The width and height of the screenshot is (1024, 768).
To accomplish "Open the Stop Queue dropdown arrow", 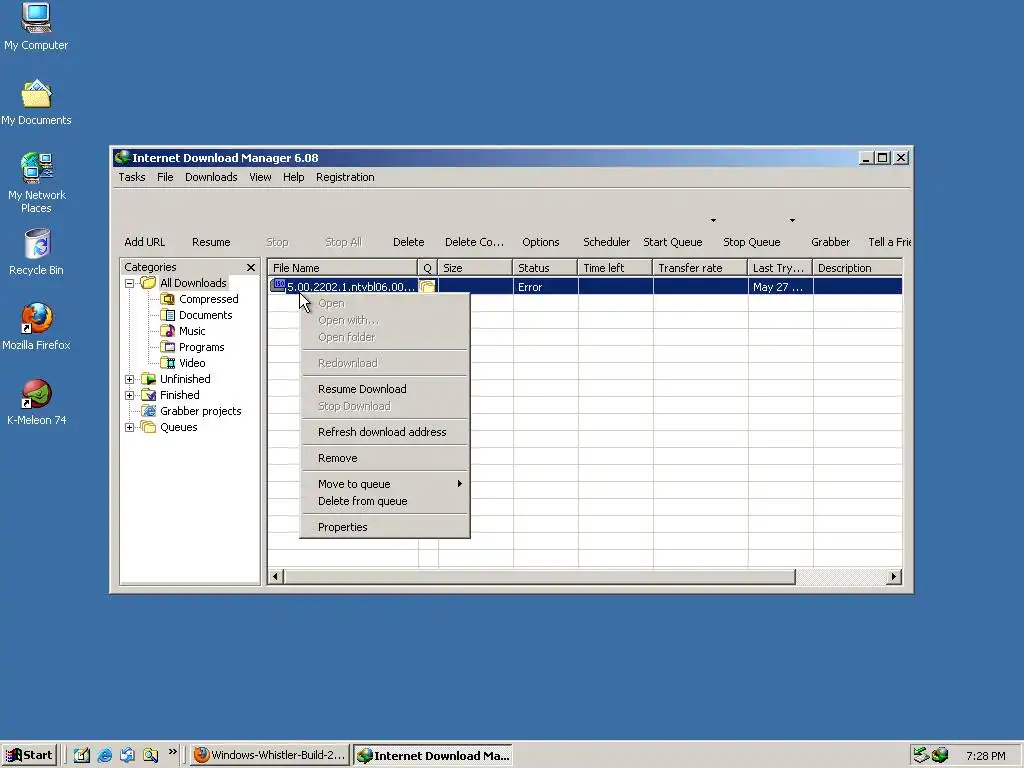I will tap(792, 221).
